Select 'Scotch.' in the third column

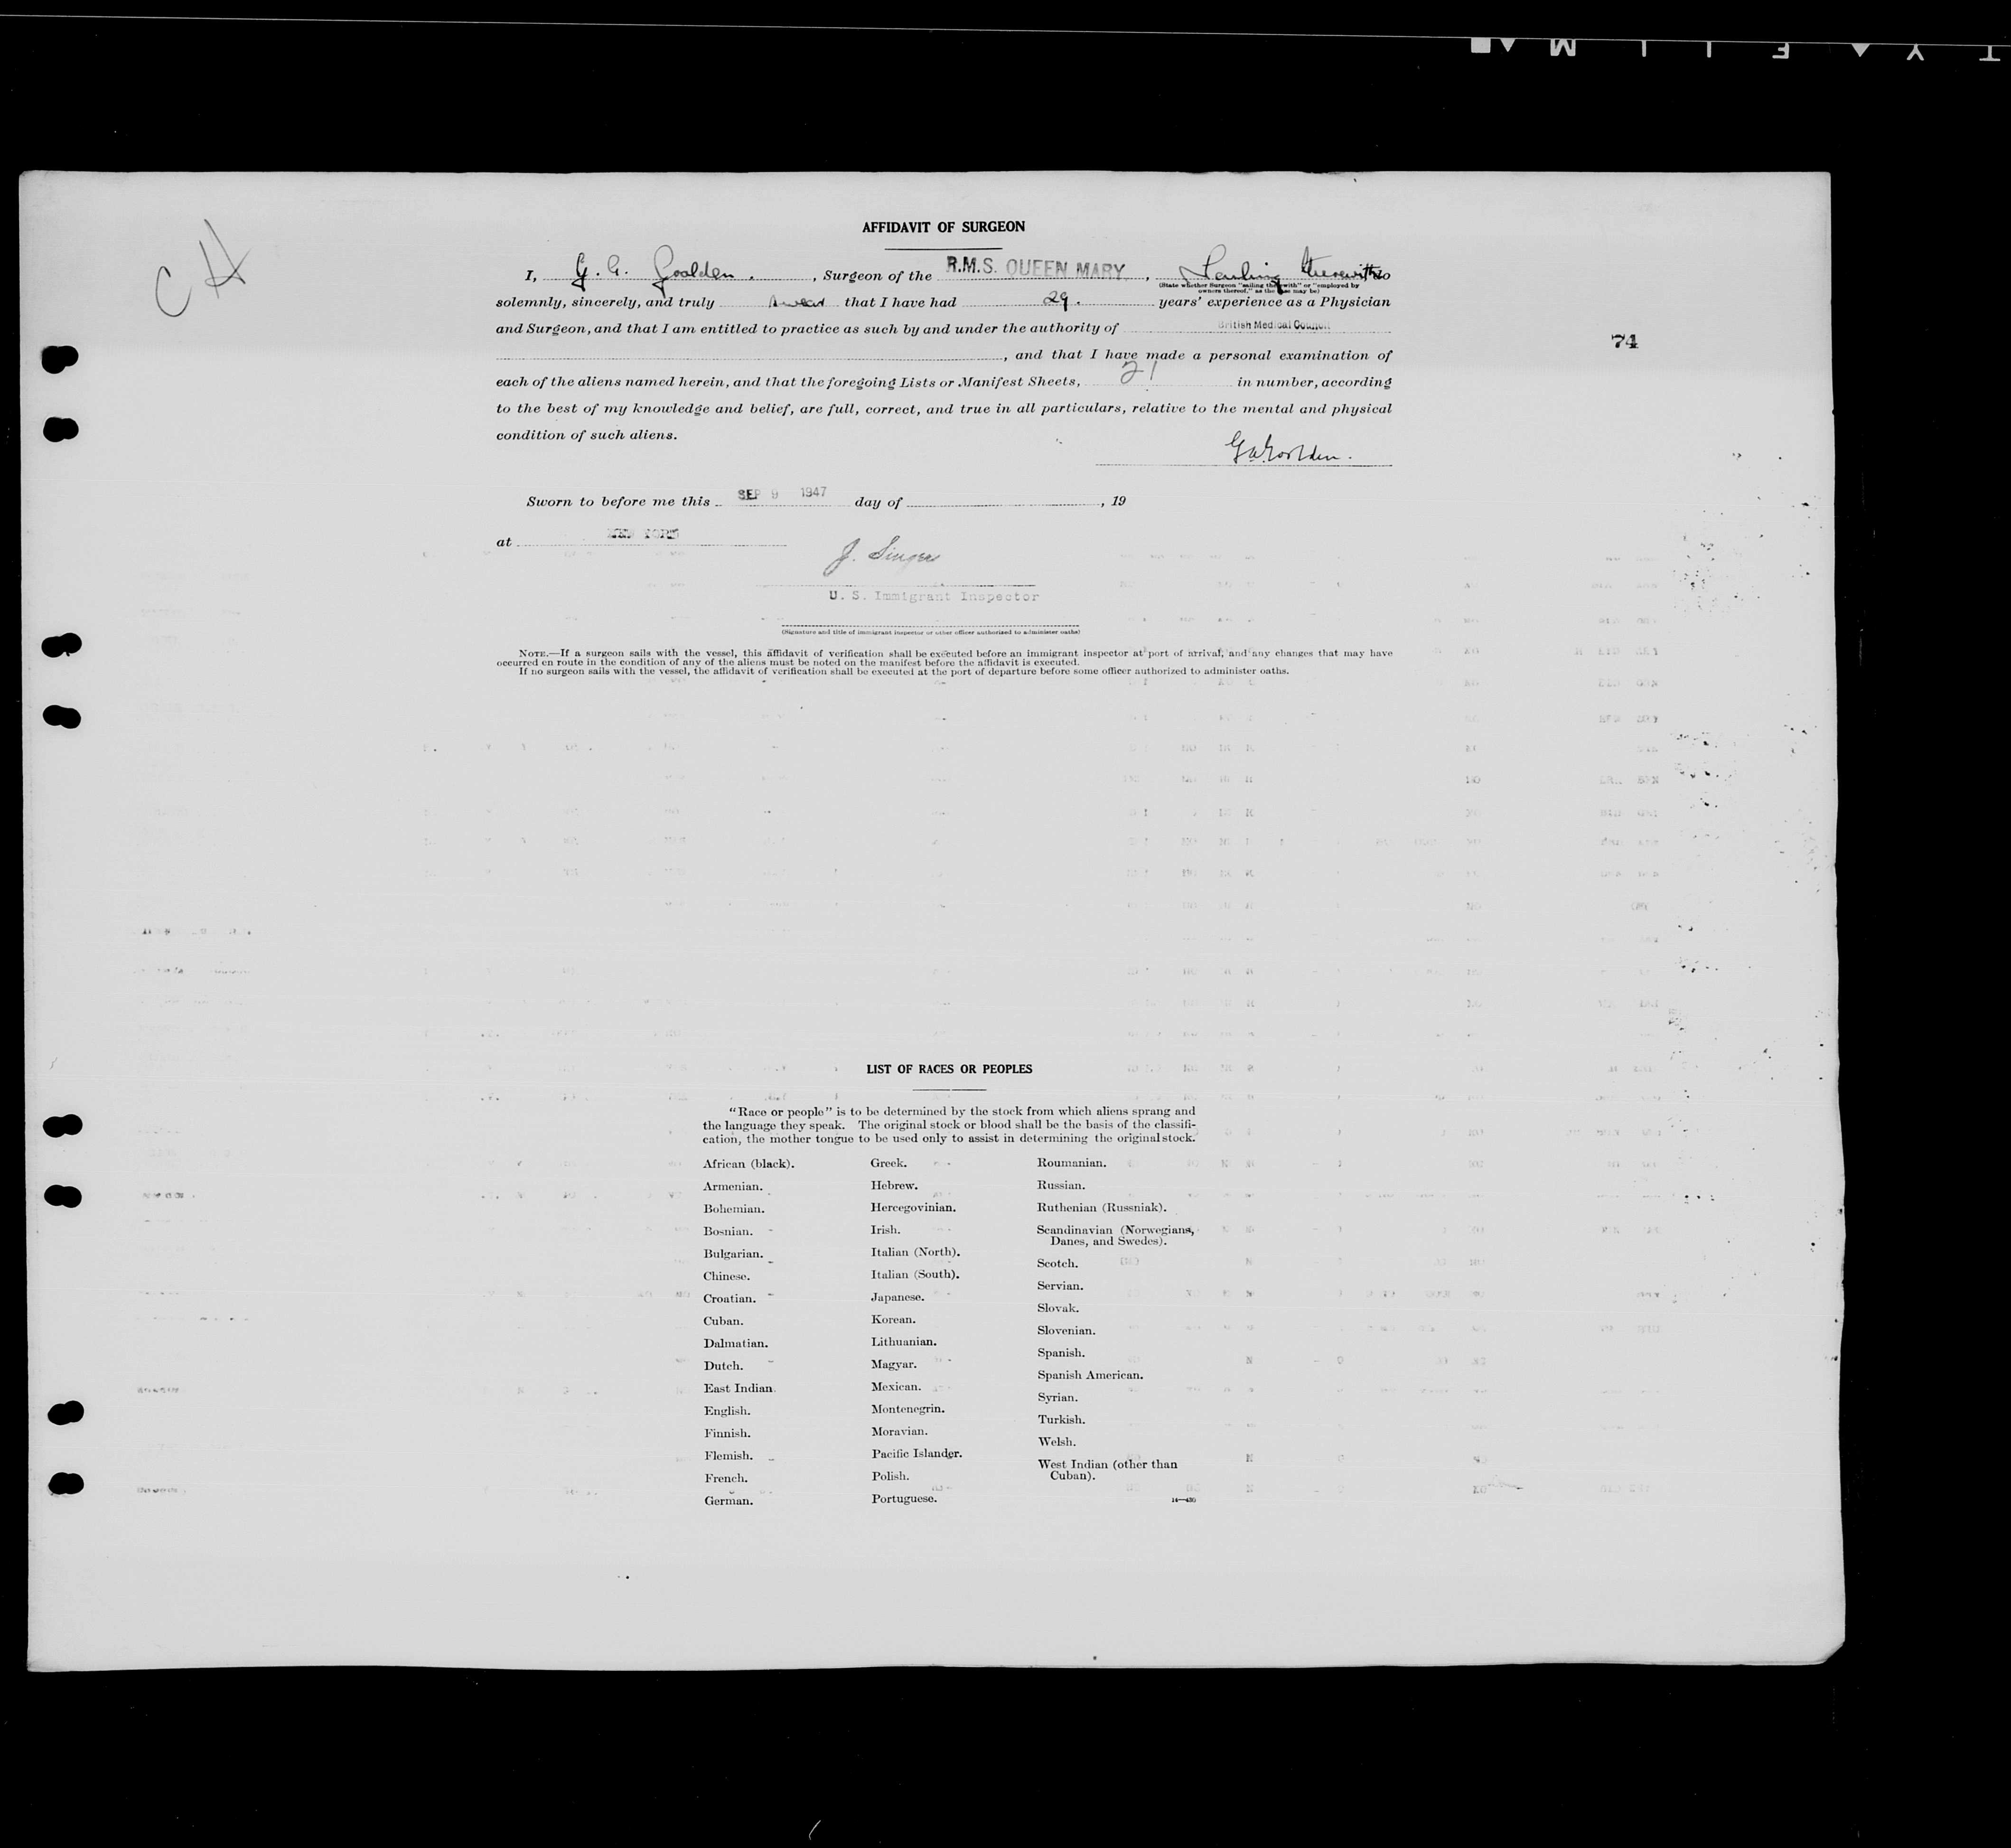(1057, 1264)
